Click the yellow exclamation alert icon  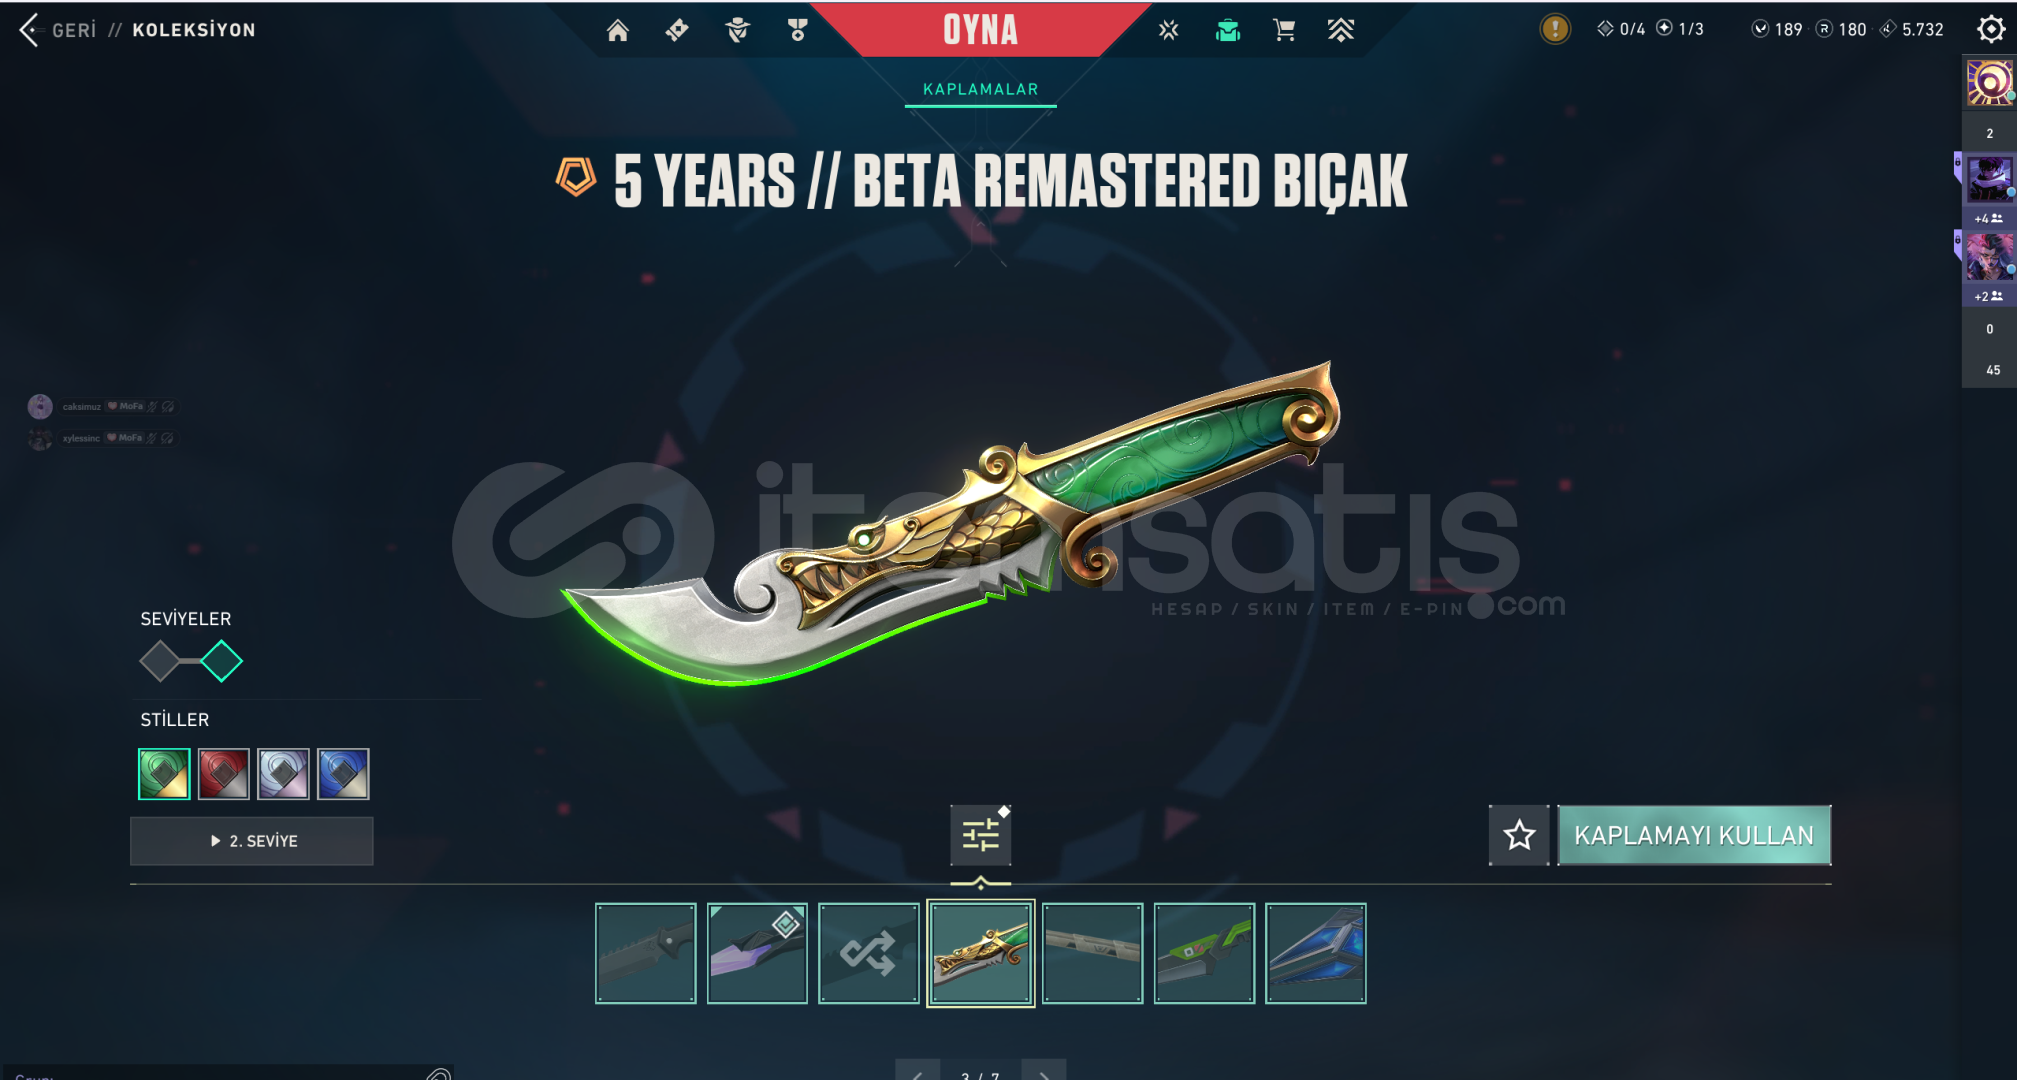click(1555, 29)
